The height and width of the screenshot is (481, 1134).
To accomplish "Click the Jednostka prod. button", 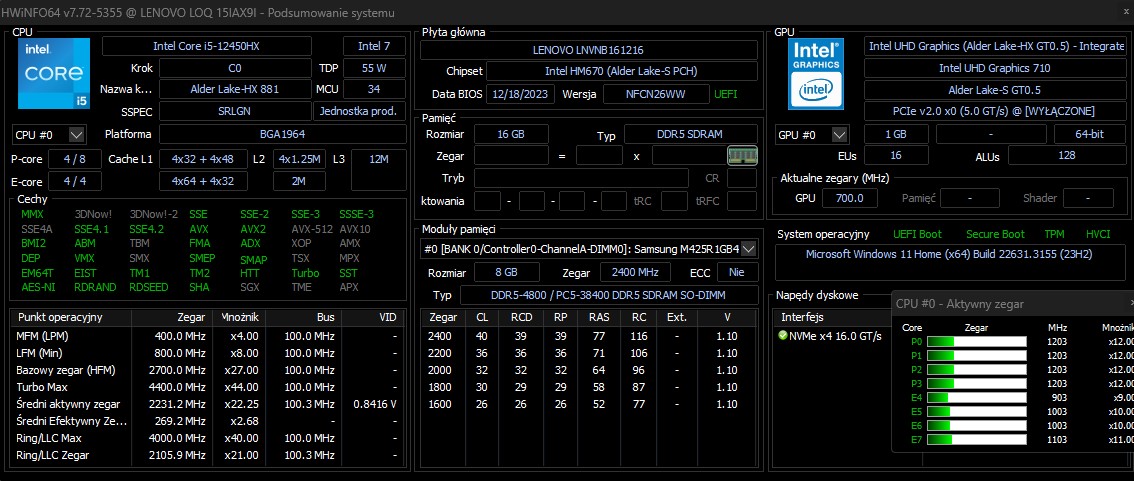I will pos(360,111).
